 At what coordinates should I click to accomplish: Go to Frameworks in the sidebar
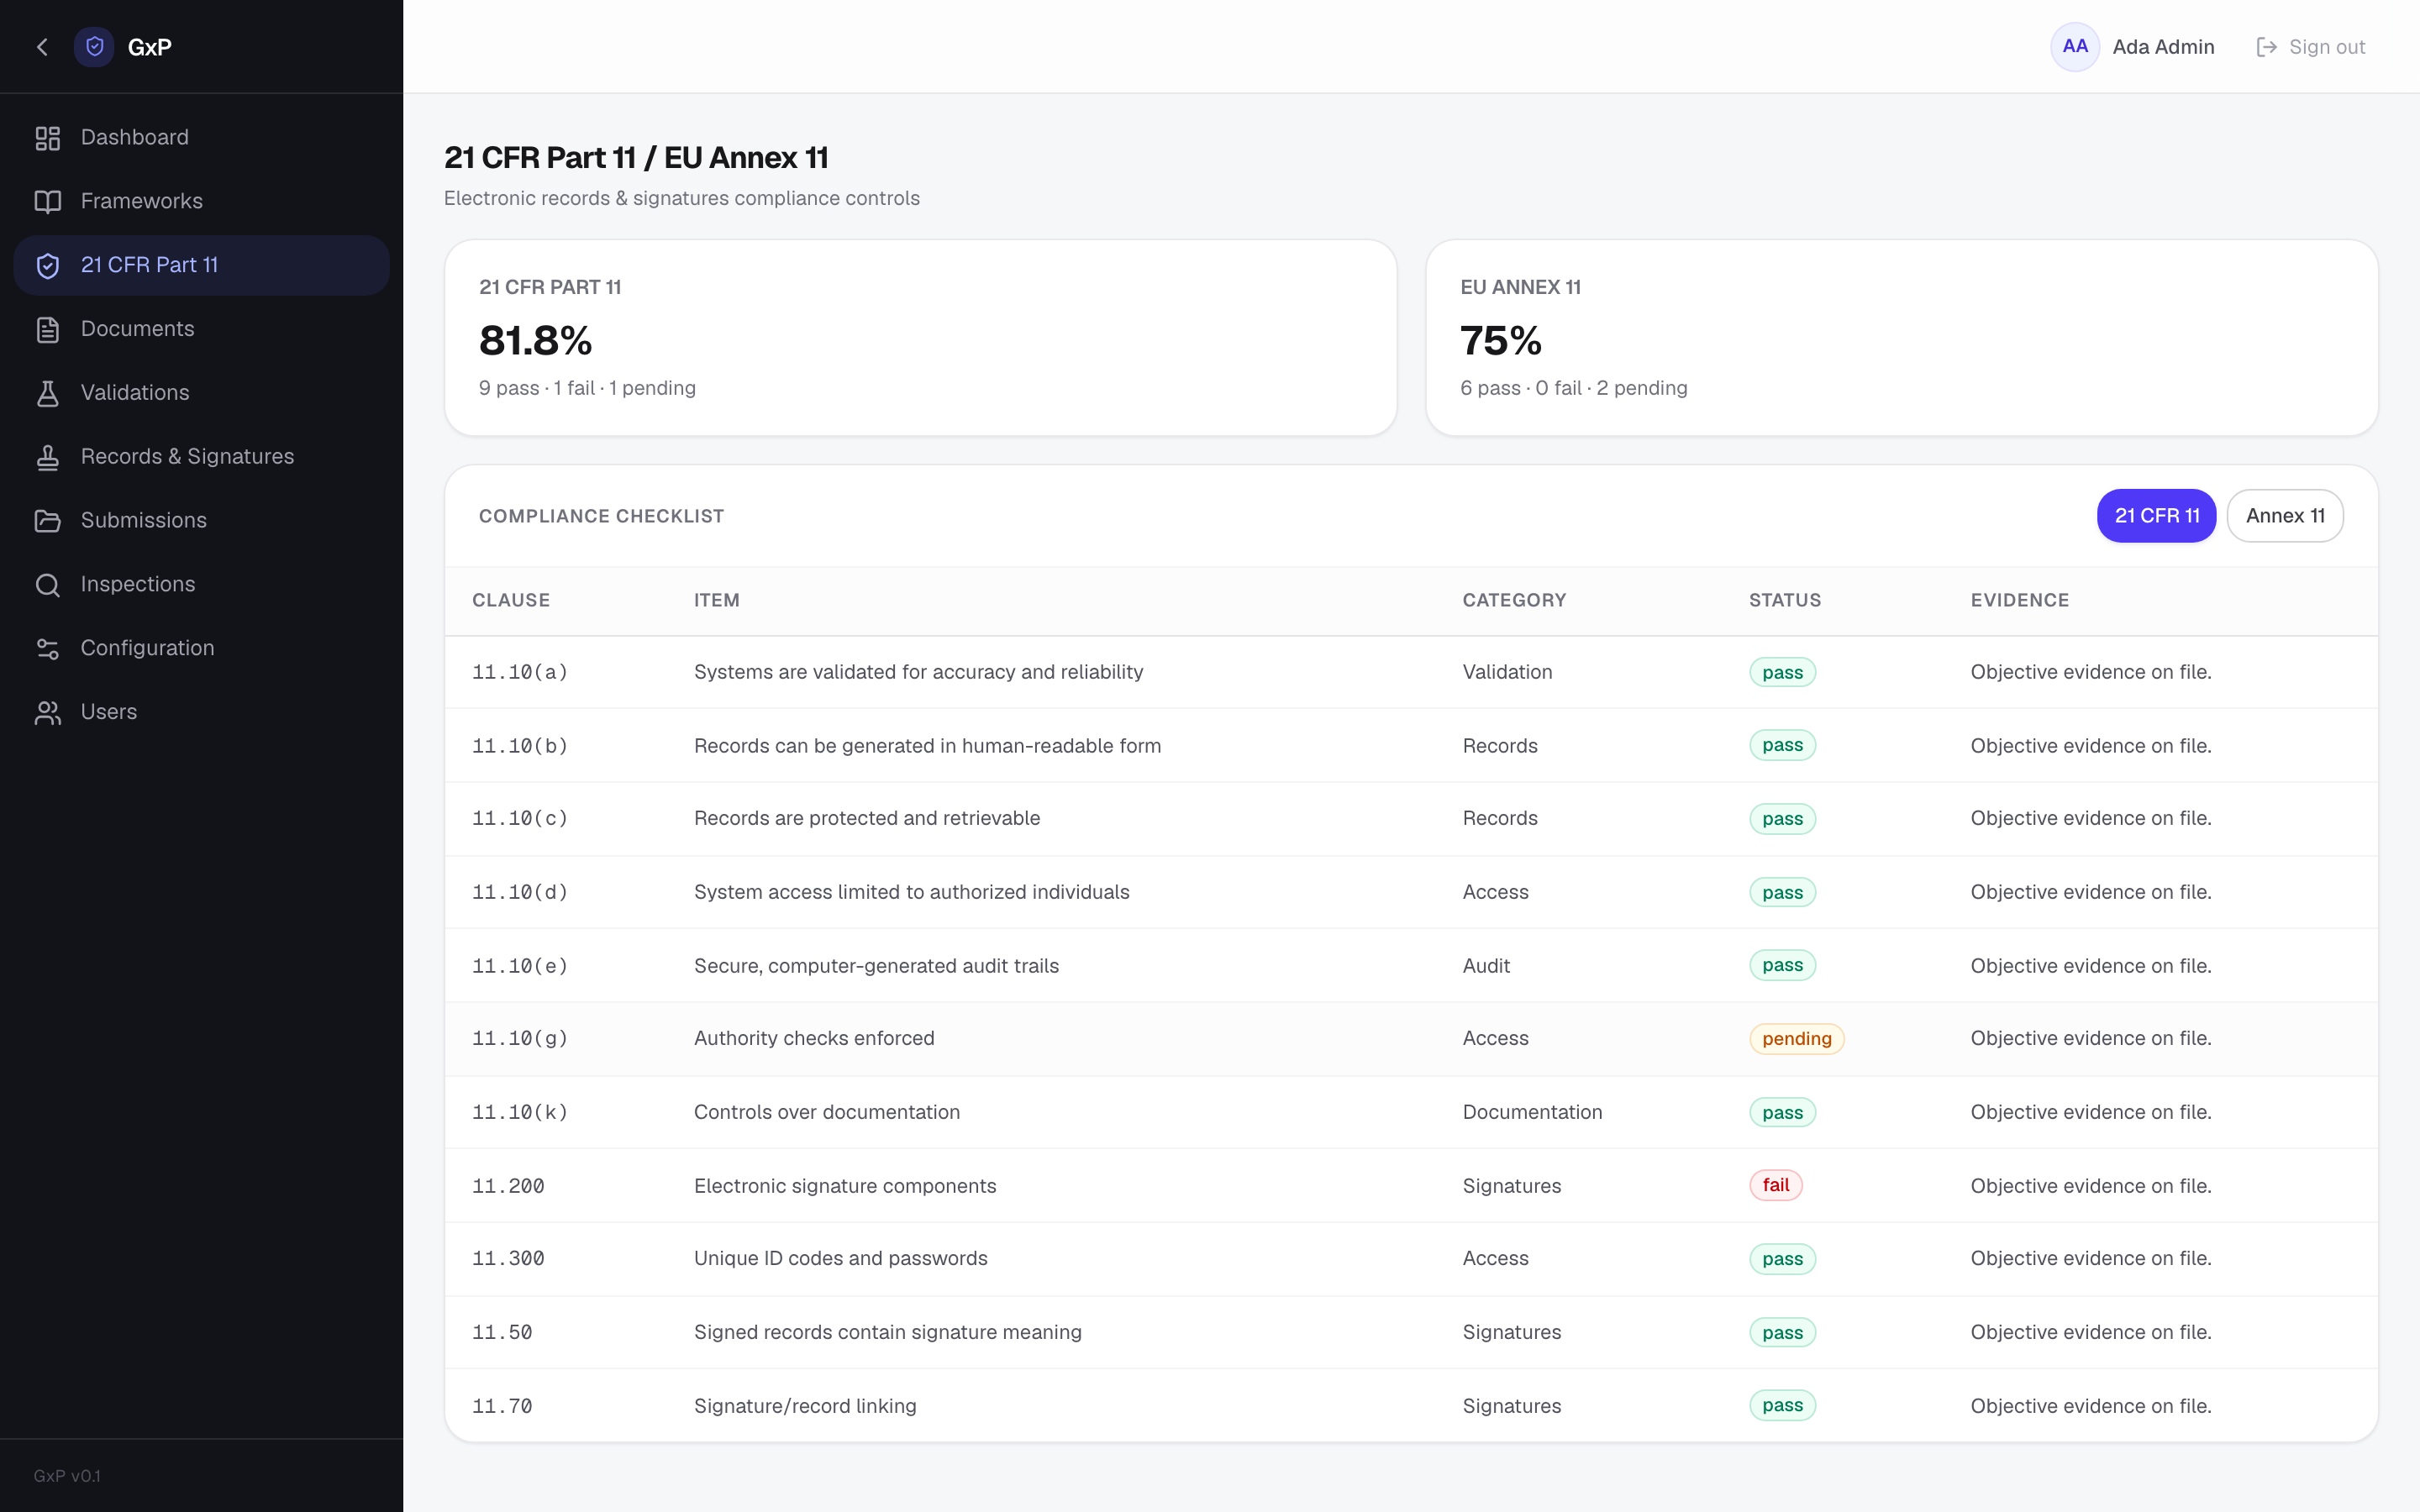pos(201,201)
